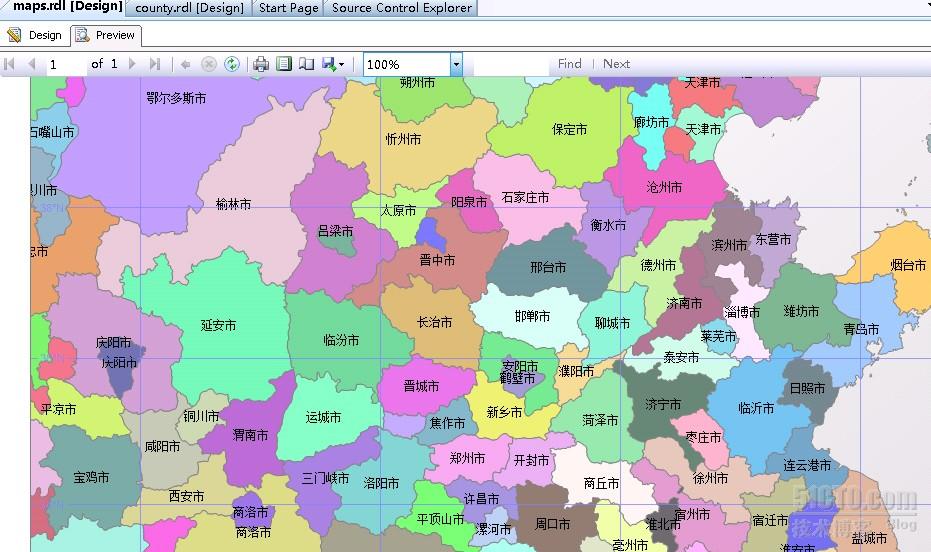Expand the 100% zoom dropdown arrow
Screen dimensions: 931x552
pyautogui.click(x=456, y=64)
